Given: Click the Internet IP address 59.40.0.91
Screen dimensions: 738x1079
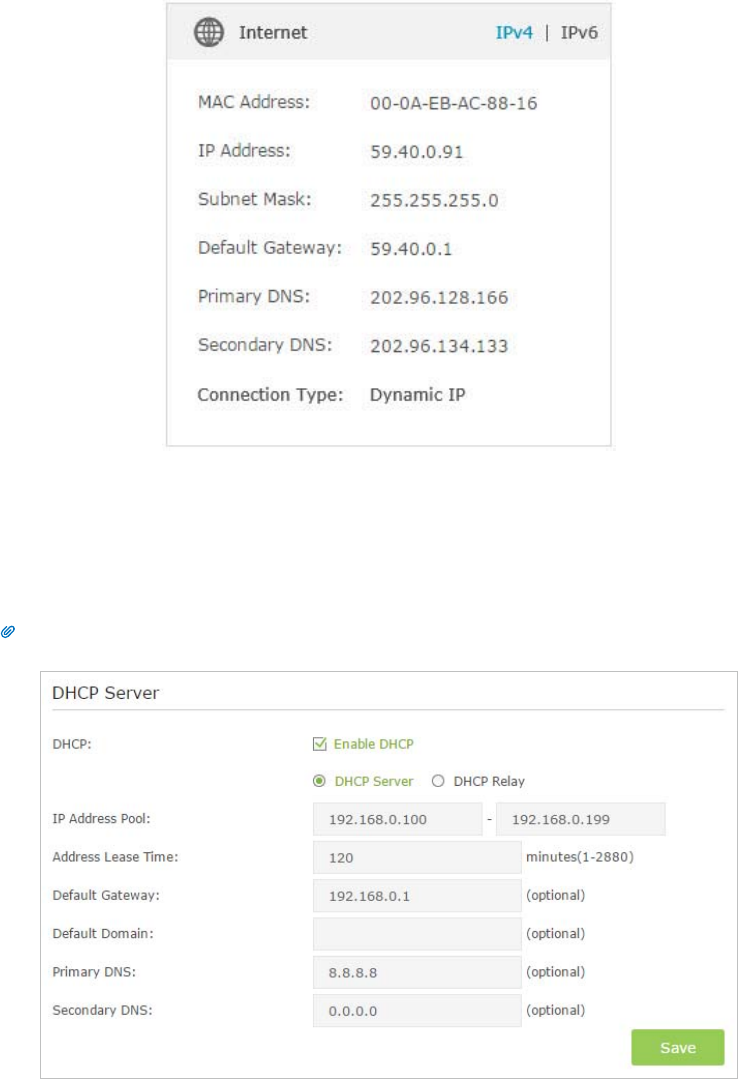Looking at the screenshot, I should pyautogui.click(x=417, y=151).
